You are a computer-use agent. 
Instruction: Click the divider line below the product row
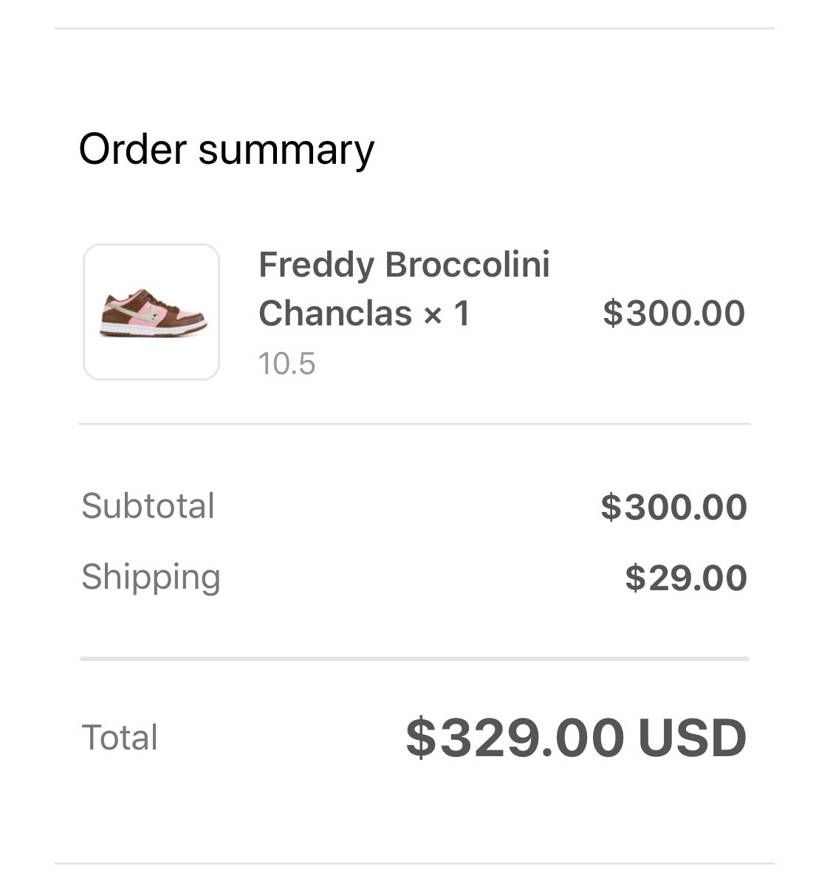(x=414, y=424)
